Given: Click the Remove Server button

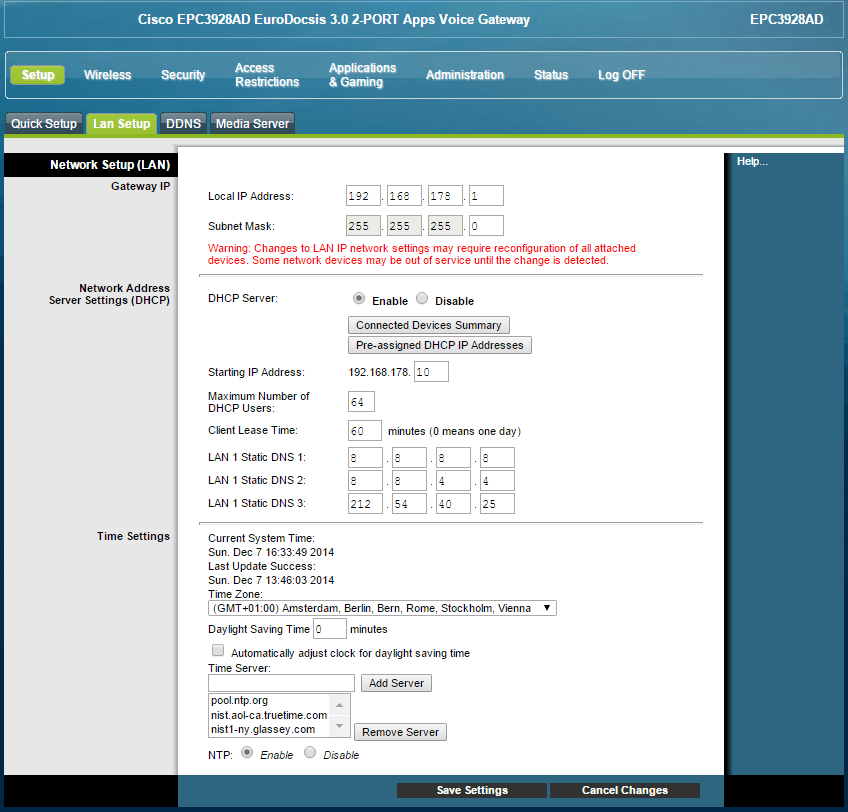Looking at the screenshot, I should 400,732.
